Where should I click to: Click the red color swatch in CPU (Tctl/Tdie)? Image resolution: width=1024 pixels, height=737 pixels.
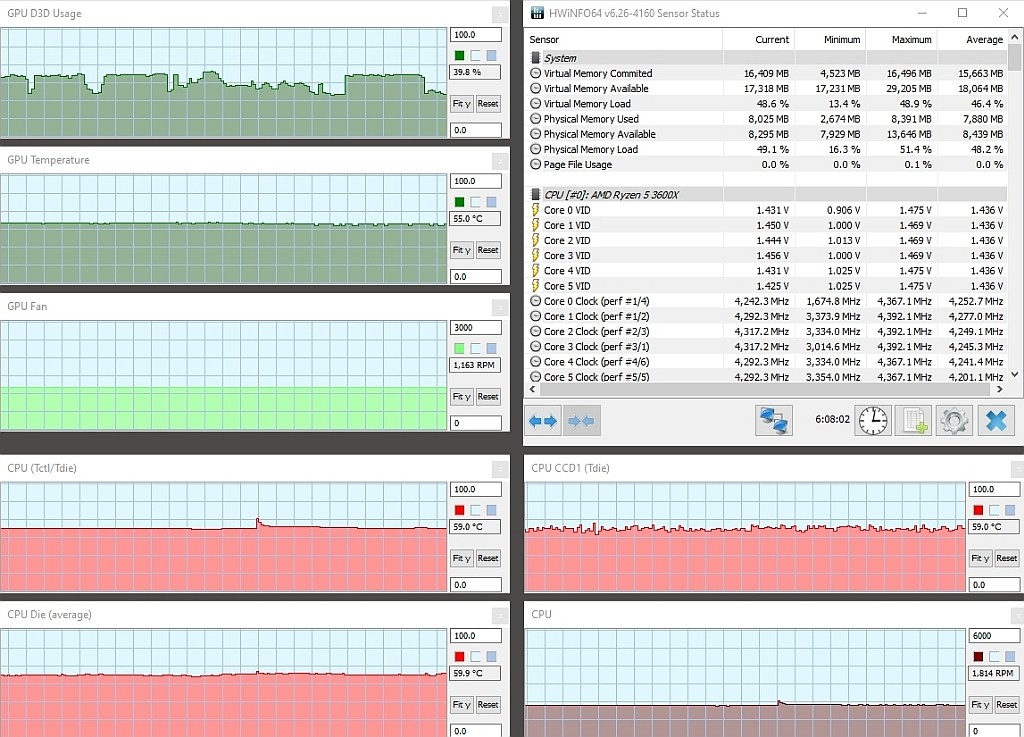click(459, 510)
